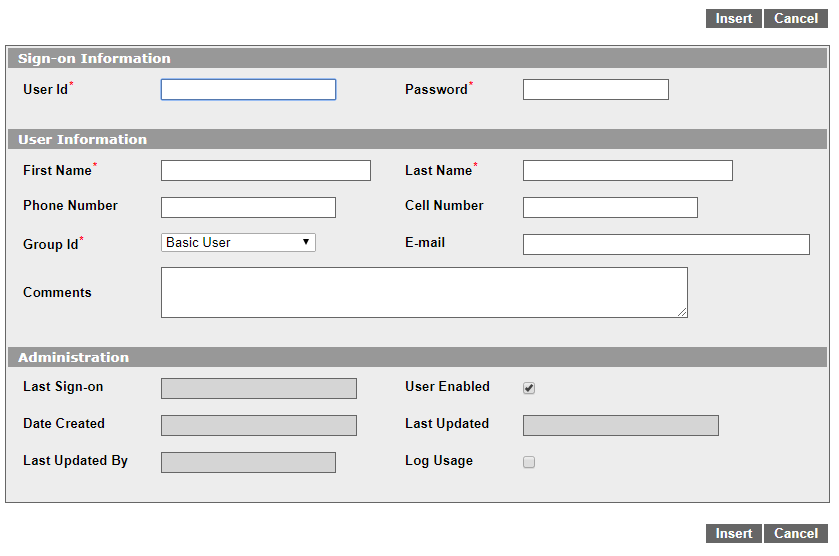Viewport: 839px width, 556px height.
Task: Click the User Information section header
Action: point(417,139)
